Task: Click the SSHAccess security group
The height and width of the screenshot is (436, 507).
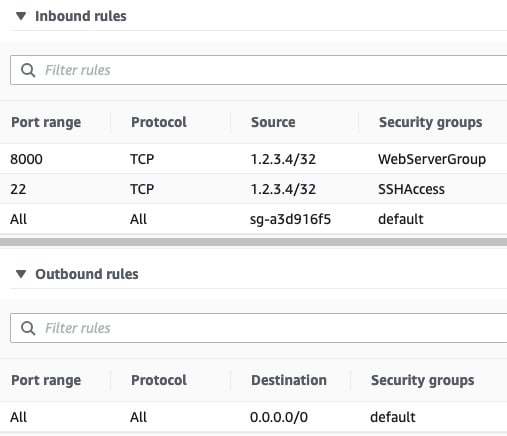Action: click(411, 189)
